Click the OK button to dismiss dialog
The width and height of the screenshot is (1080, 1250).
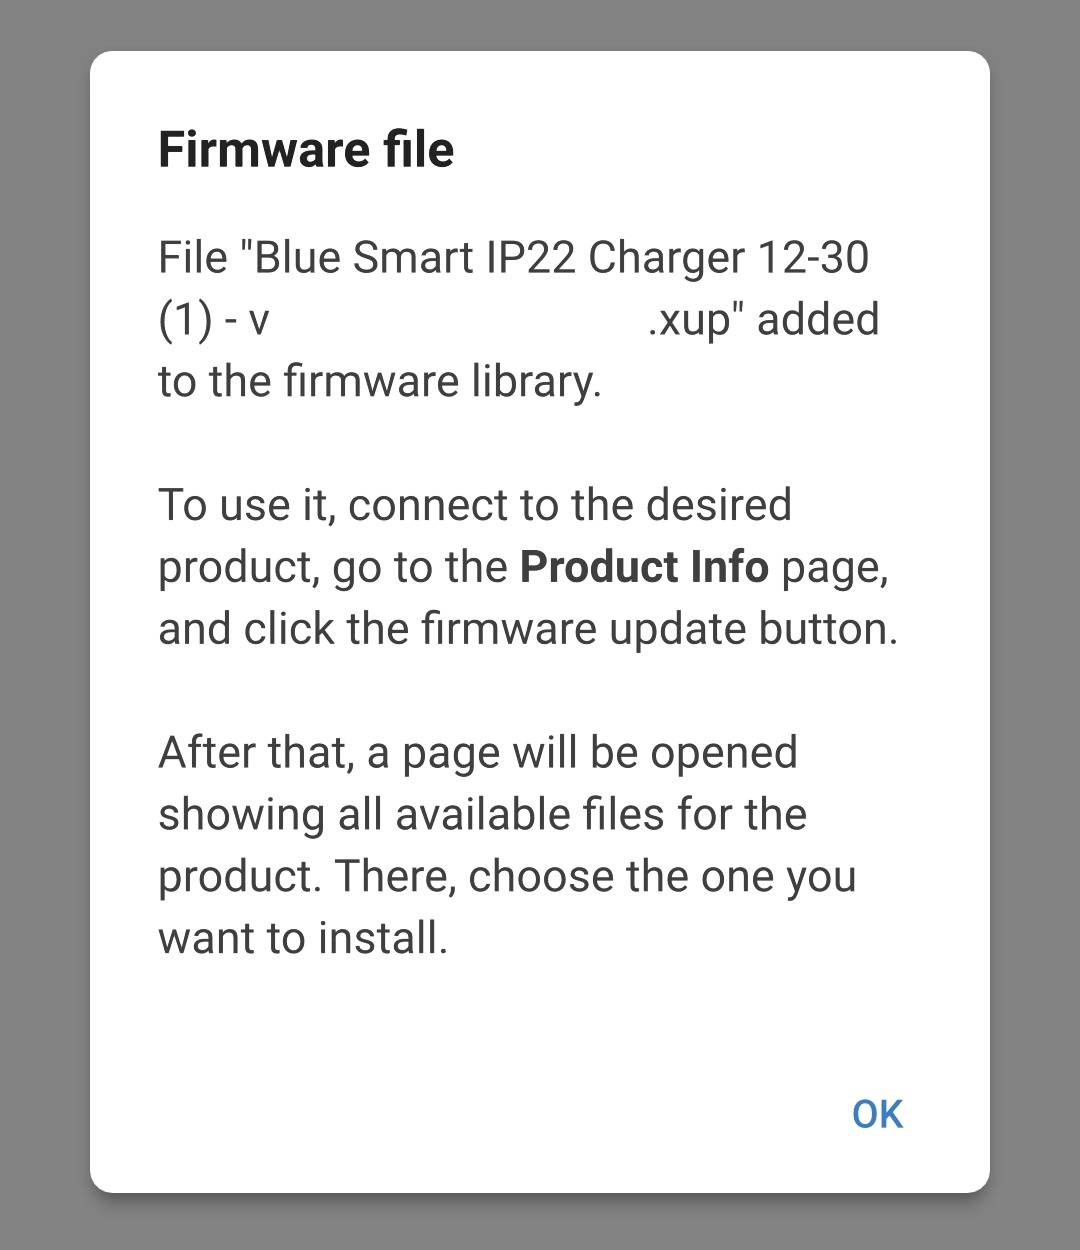(x=875, y=1113)
